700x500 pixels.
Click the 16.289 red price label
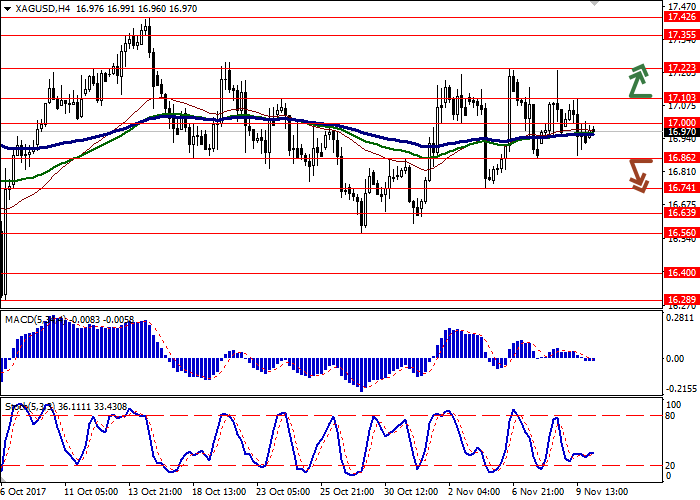click(681, 299)
